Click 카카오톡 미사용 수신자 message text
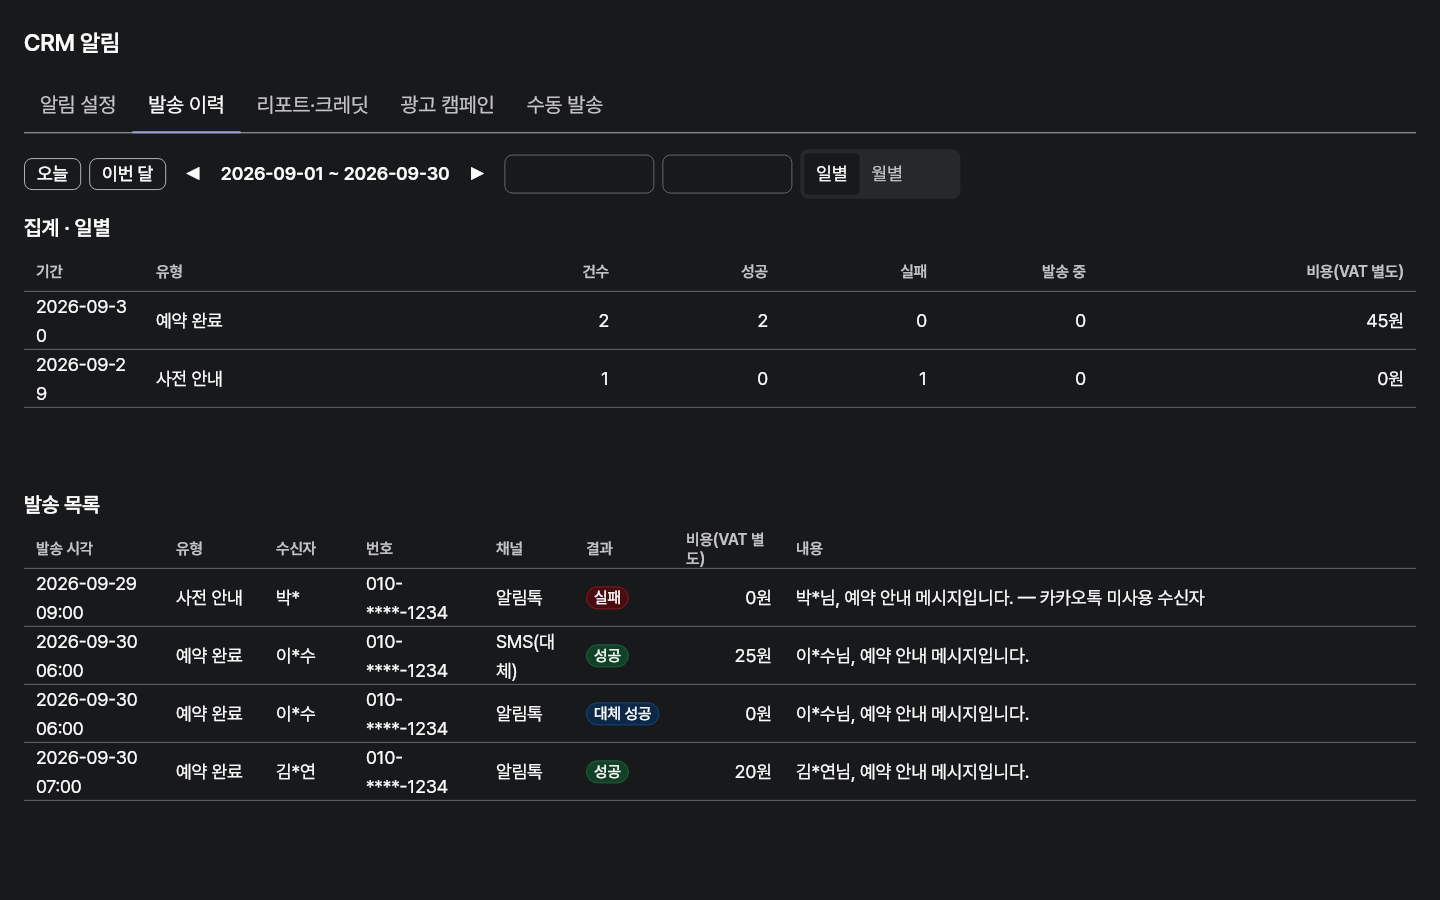 coord(1122,598)
